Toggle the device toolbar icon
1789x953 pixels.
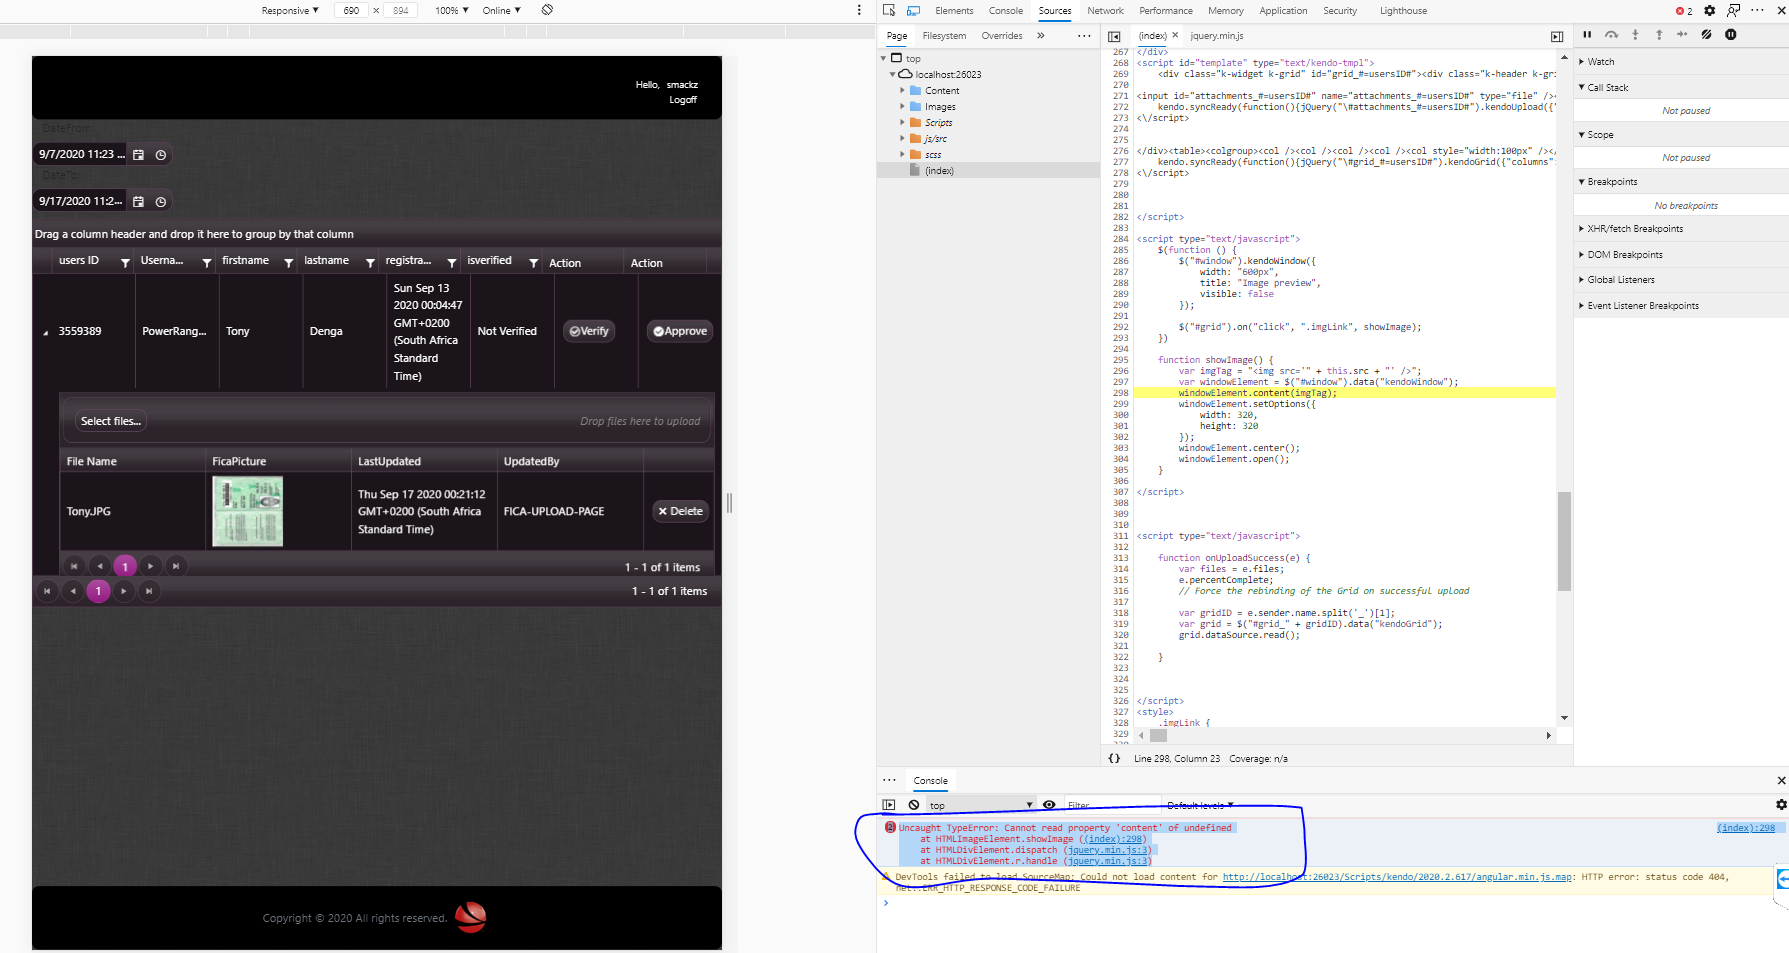click(x=913, y=11)
